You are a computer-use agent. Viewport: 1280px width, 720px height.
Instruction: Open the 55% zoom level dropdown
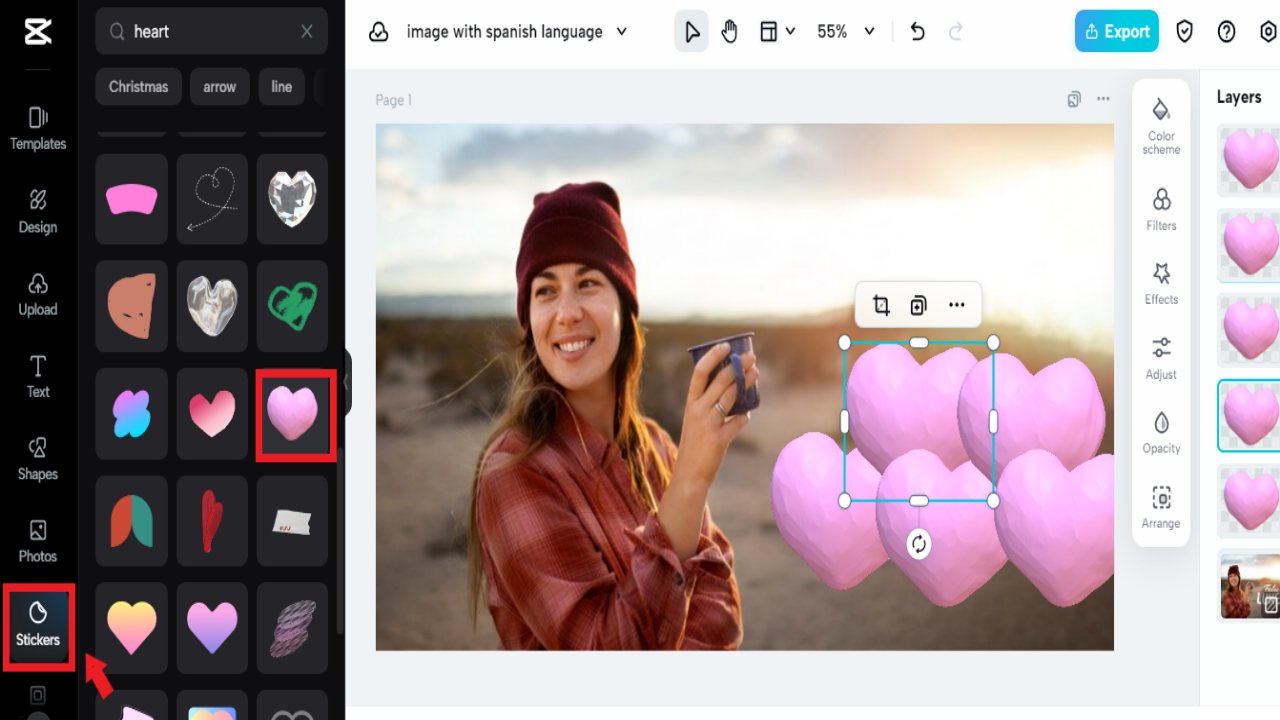(x=846, y=32)
